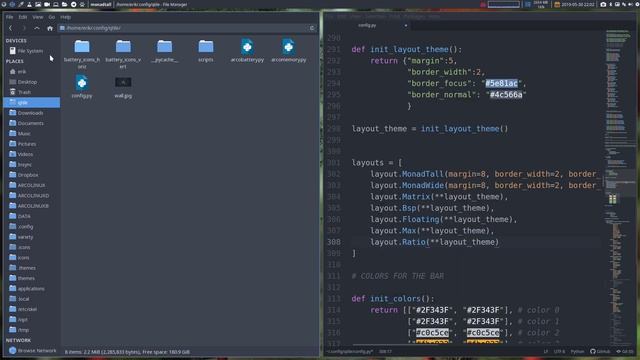Image resolution: width=640 pixels, height=360 pixels.
Task: Select the arcobattery.py file
Action: (247, 51)
